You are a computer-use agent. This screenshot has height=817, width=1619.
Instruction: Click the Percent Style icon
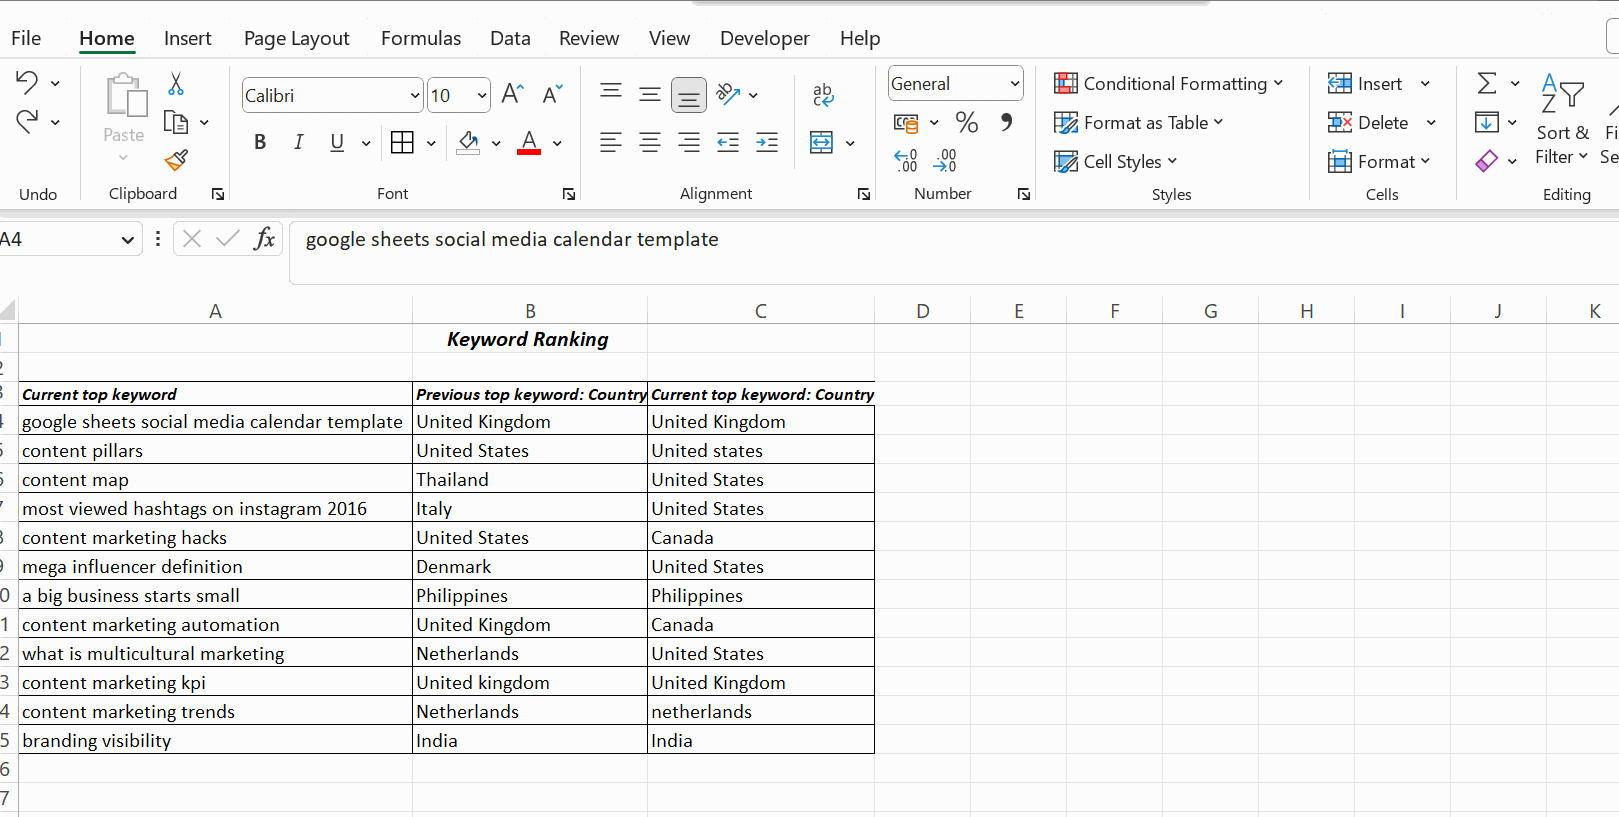point(966,123)
